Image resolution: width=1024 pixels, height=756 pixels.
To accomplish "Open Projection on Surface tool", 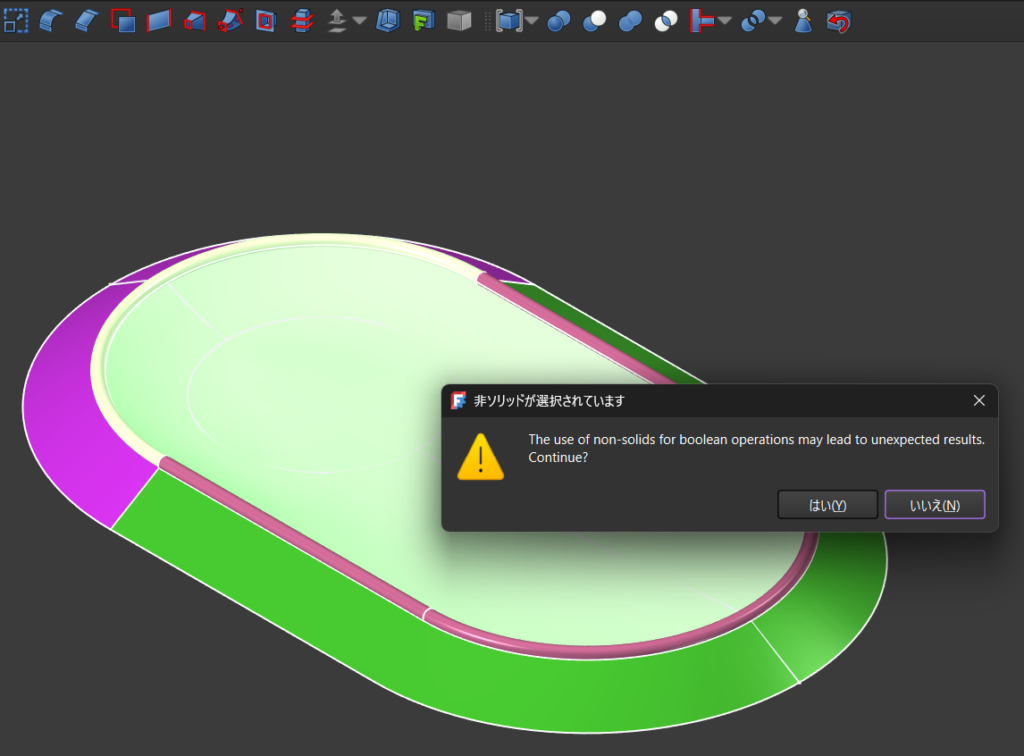I will pos(423,20).
